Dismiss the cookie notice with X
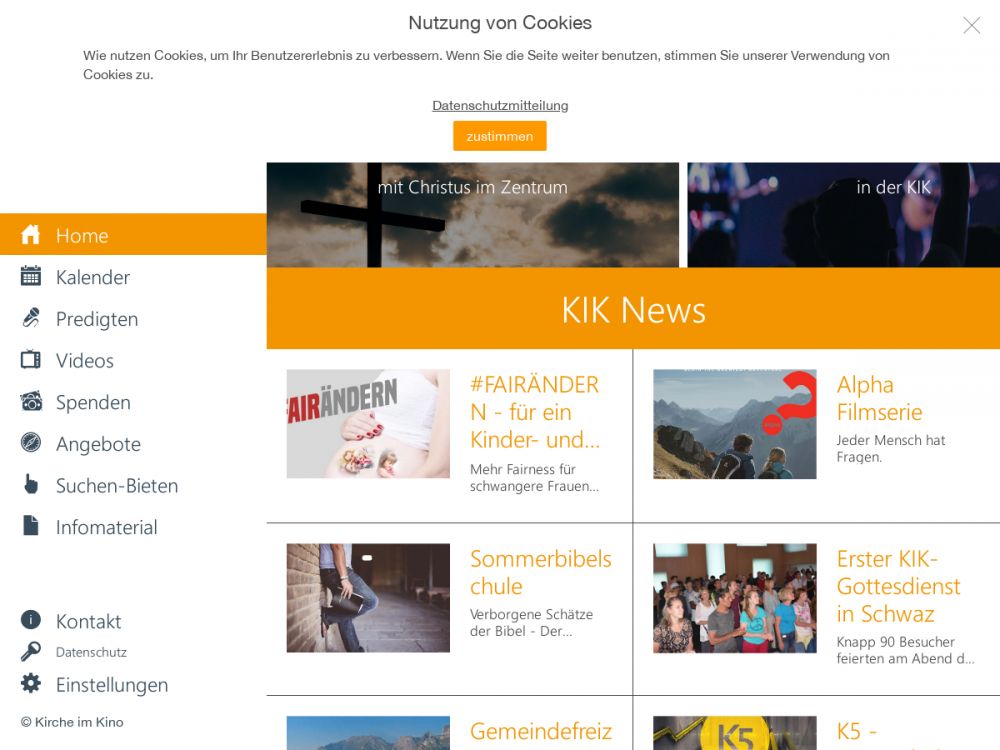 pos(971,26)
